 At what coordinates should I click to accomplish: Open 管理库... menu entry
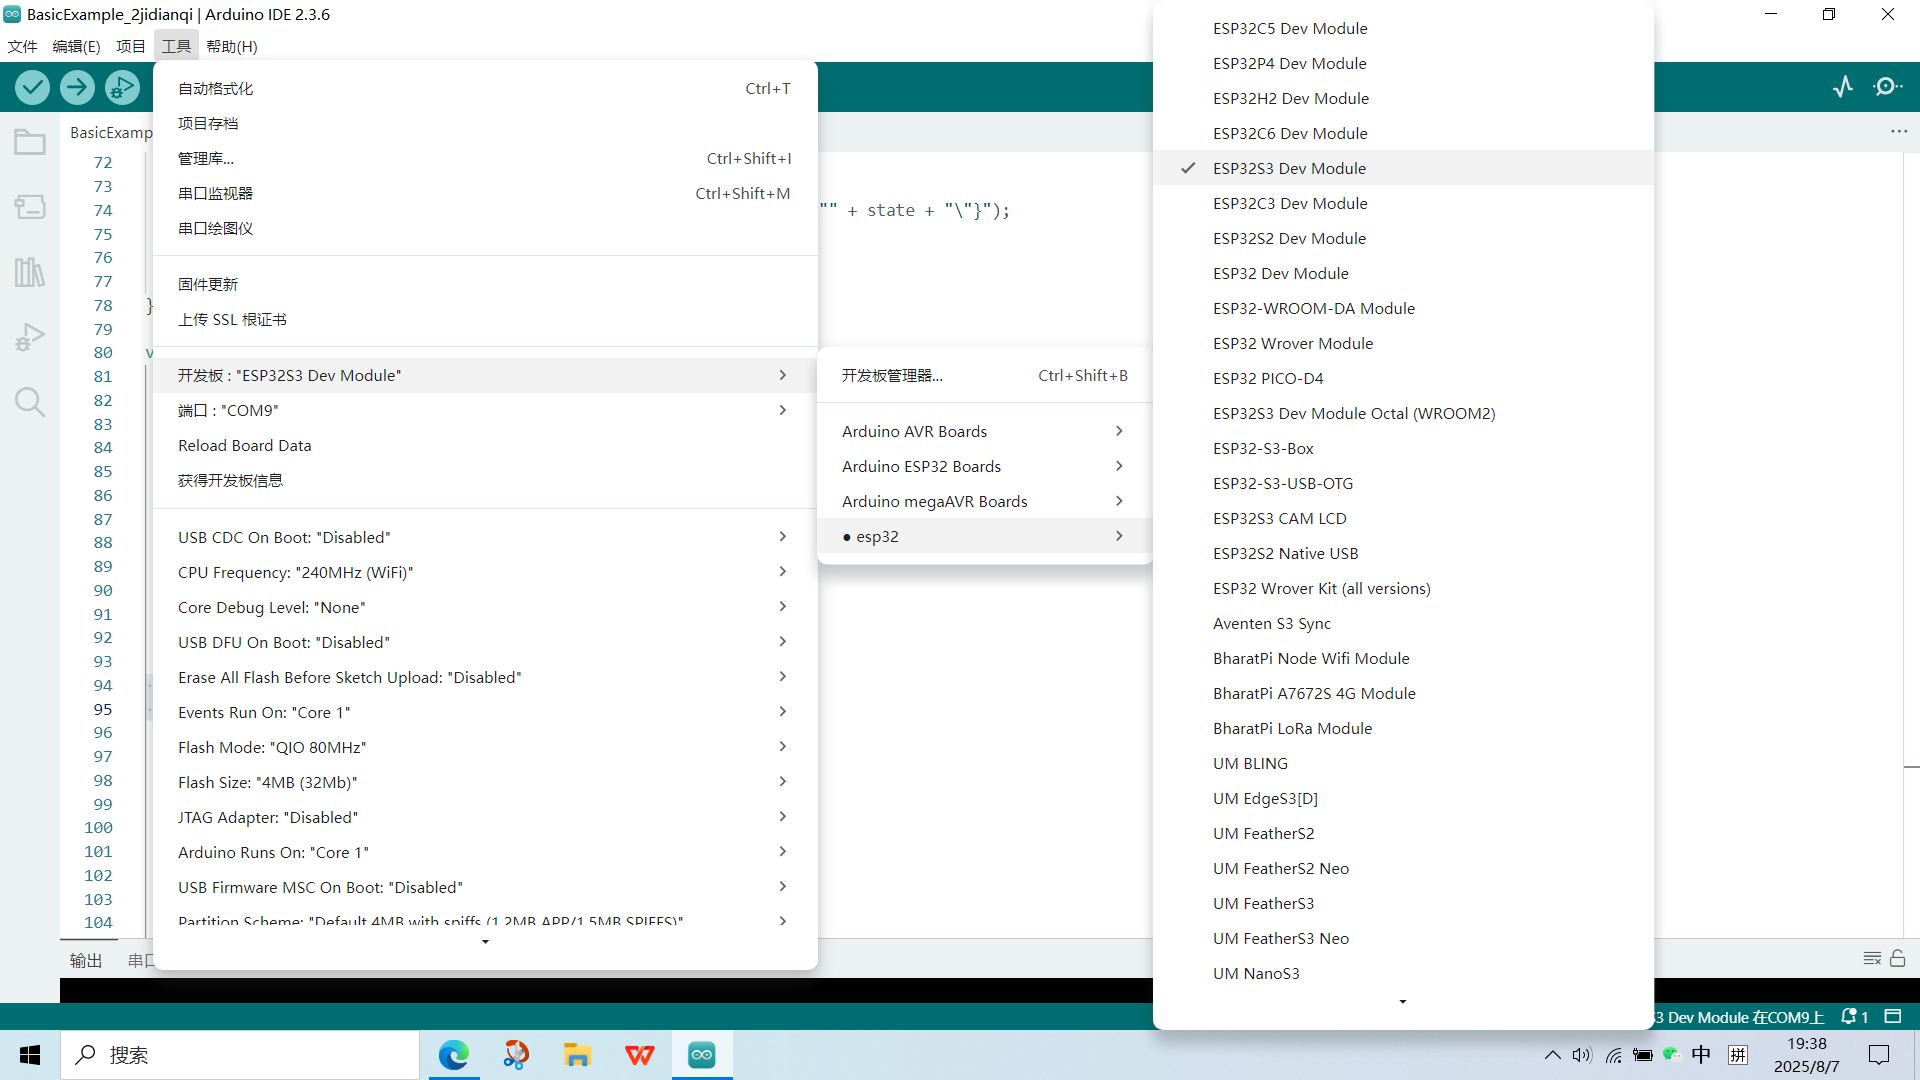(x=485, y=158)
